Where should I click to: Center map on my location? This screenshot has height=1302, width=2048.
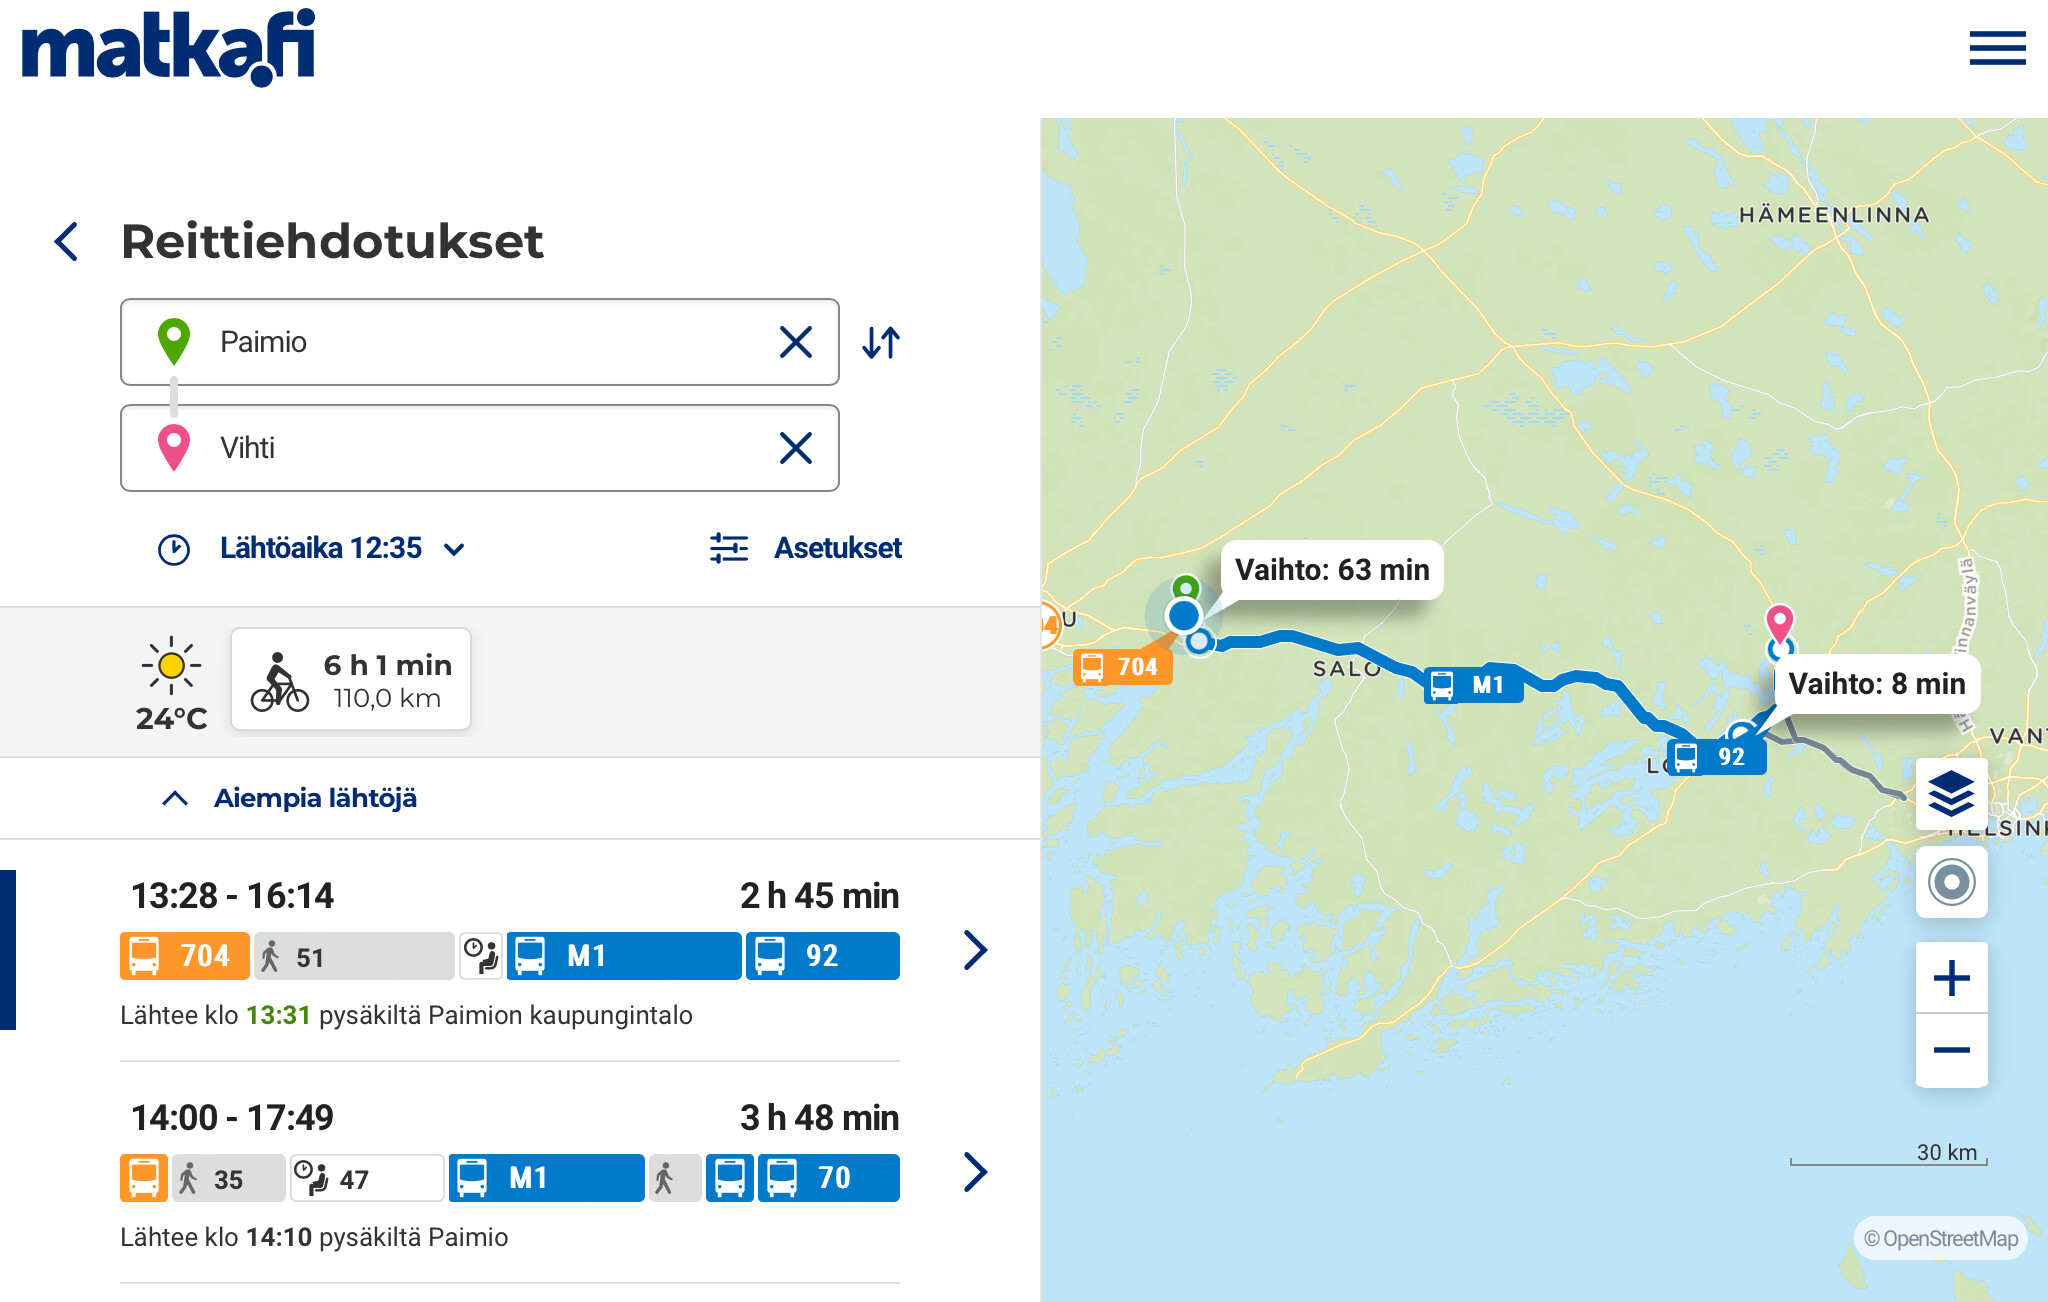[x=1951, y=882]
